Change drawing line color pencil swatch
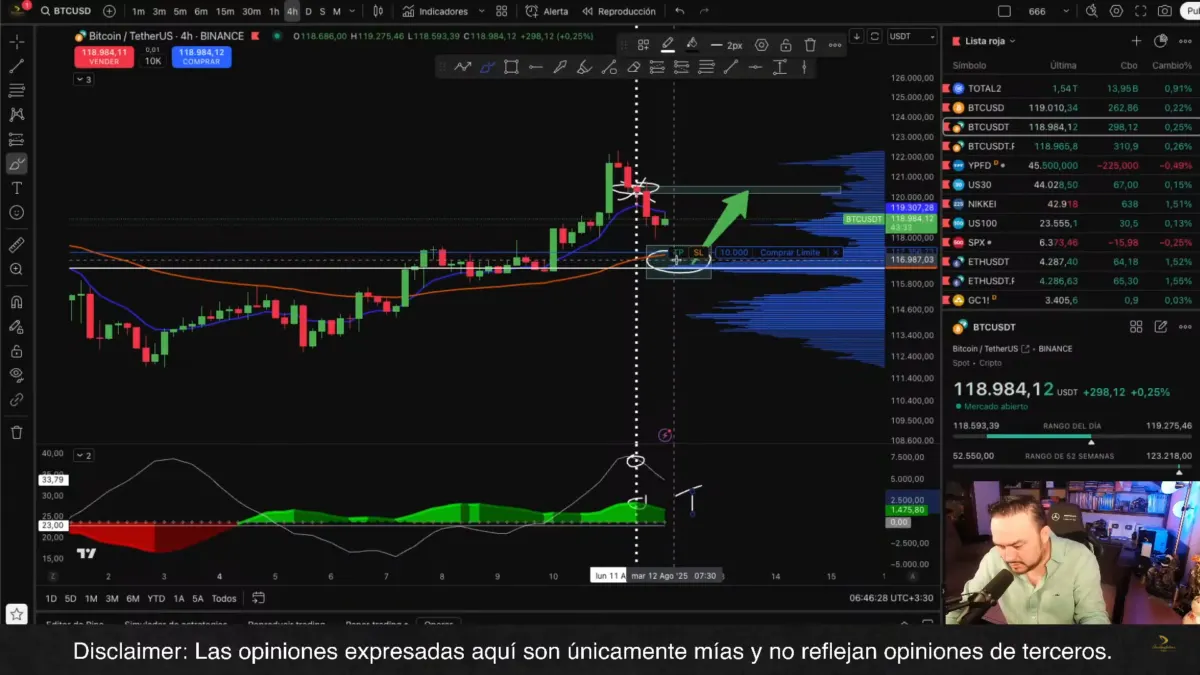Viewport: 1200px width, 675px height. click(x=667, y=45)
